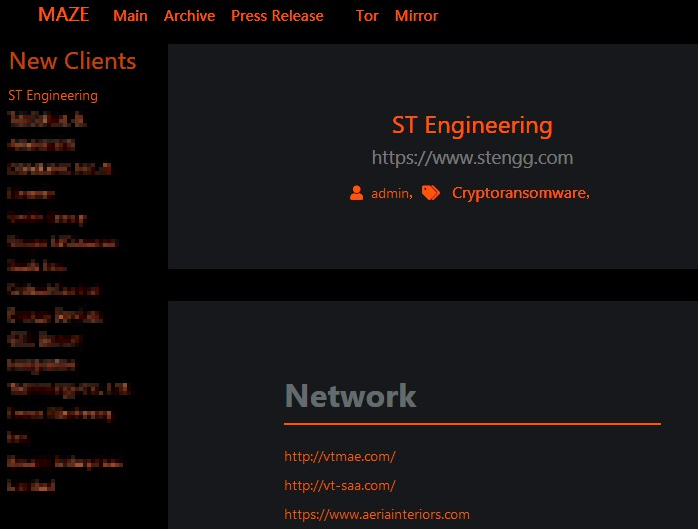This screenshot has width=698, height=529.
Task: Click the Network section heading
Action: coord(350,395)
